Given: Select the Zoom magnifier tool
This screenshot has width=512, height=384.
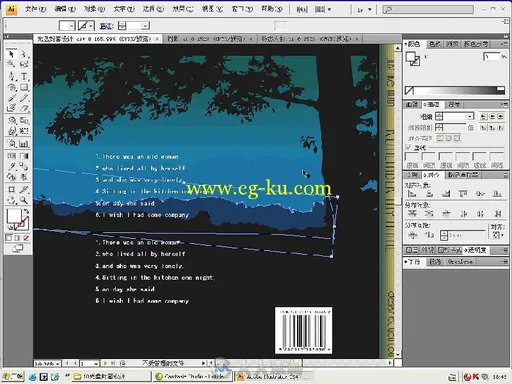Looking at the screenshot, I should pyautogui.click(x=24, y=200).
